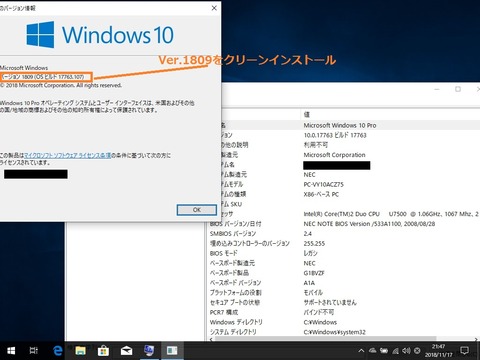
Task: Open File Explorer from the taskbar
Action: [x=80, y=351]
